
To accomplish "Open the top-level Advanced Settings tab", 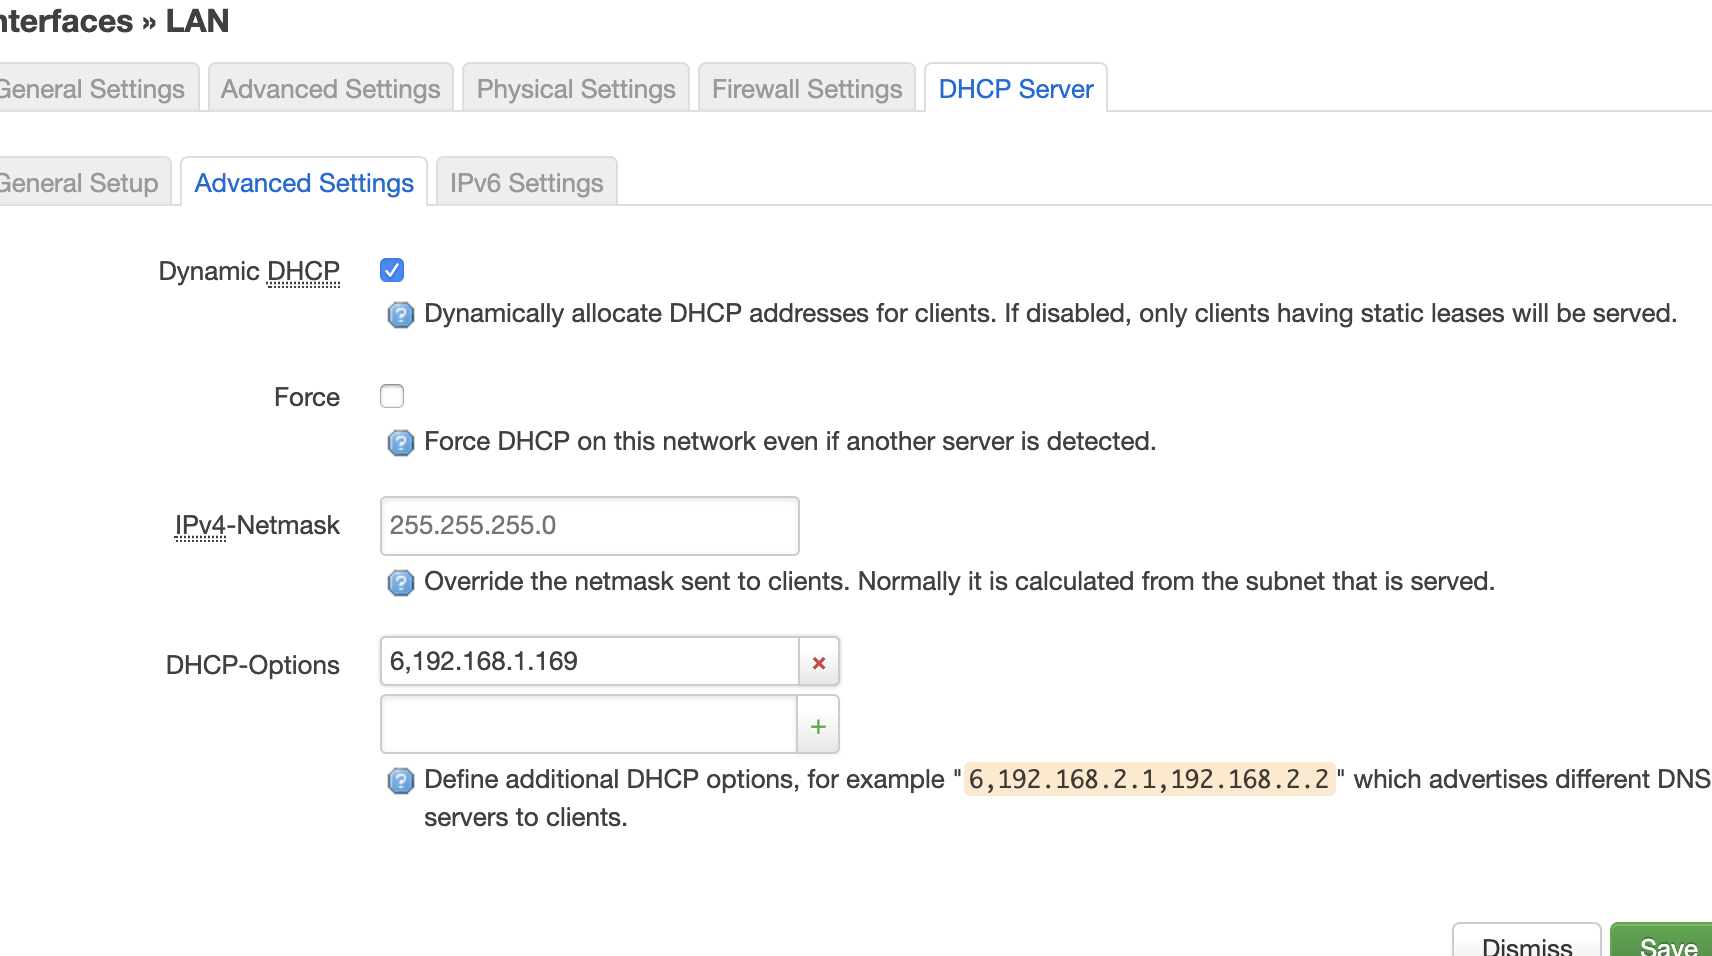I will click(330, 89).
